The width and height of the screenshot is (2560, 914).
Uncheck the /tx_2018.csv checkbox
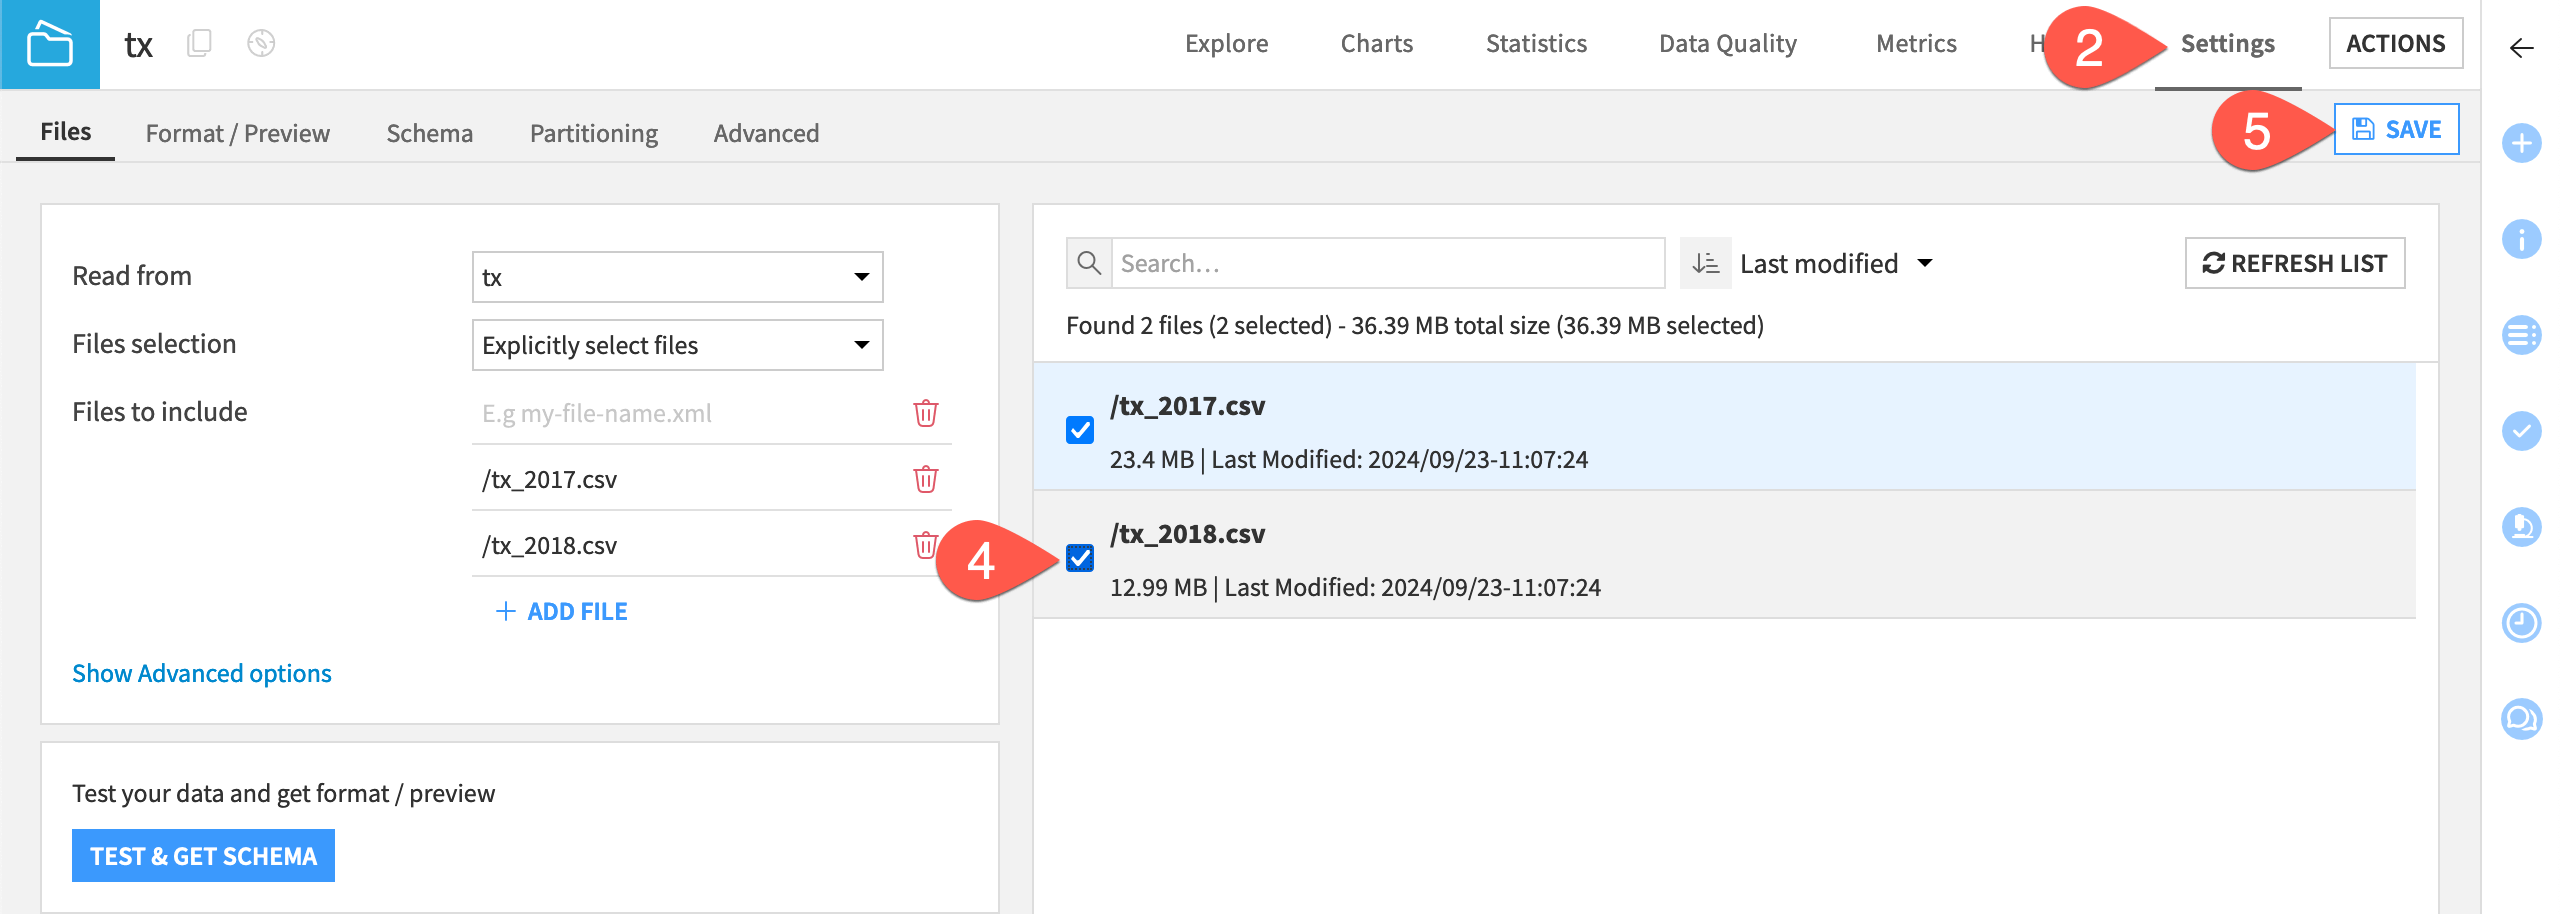tap(1080, 558)
